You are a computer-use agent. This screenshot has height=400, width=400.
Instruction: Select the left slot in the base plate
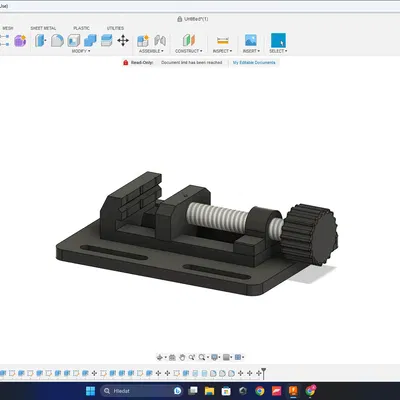(114, 252)
